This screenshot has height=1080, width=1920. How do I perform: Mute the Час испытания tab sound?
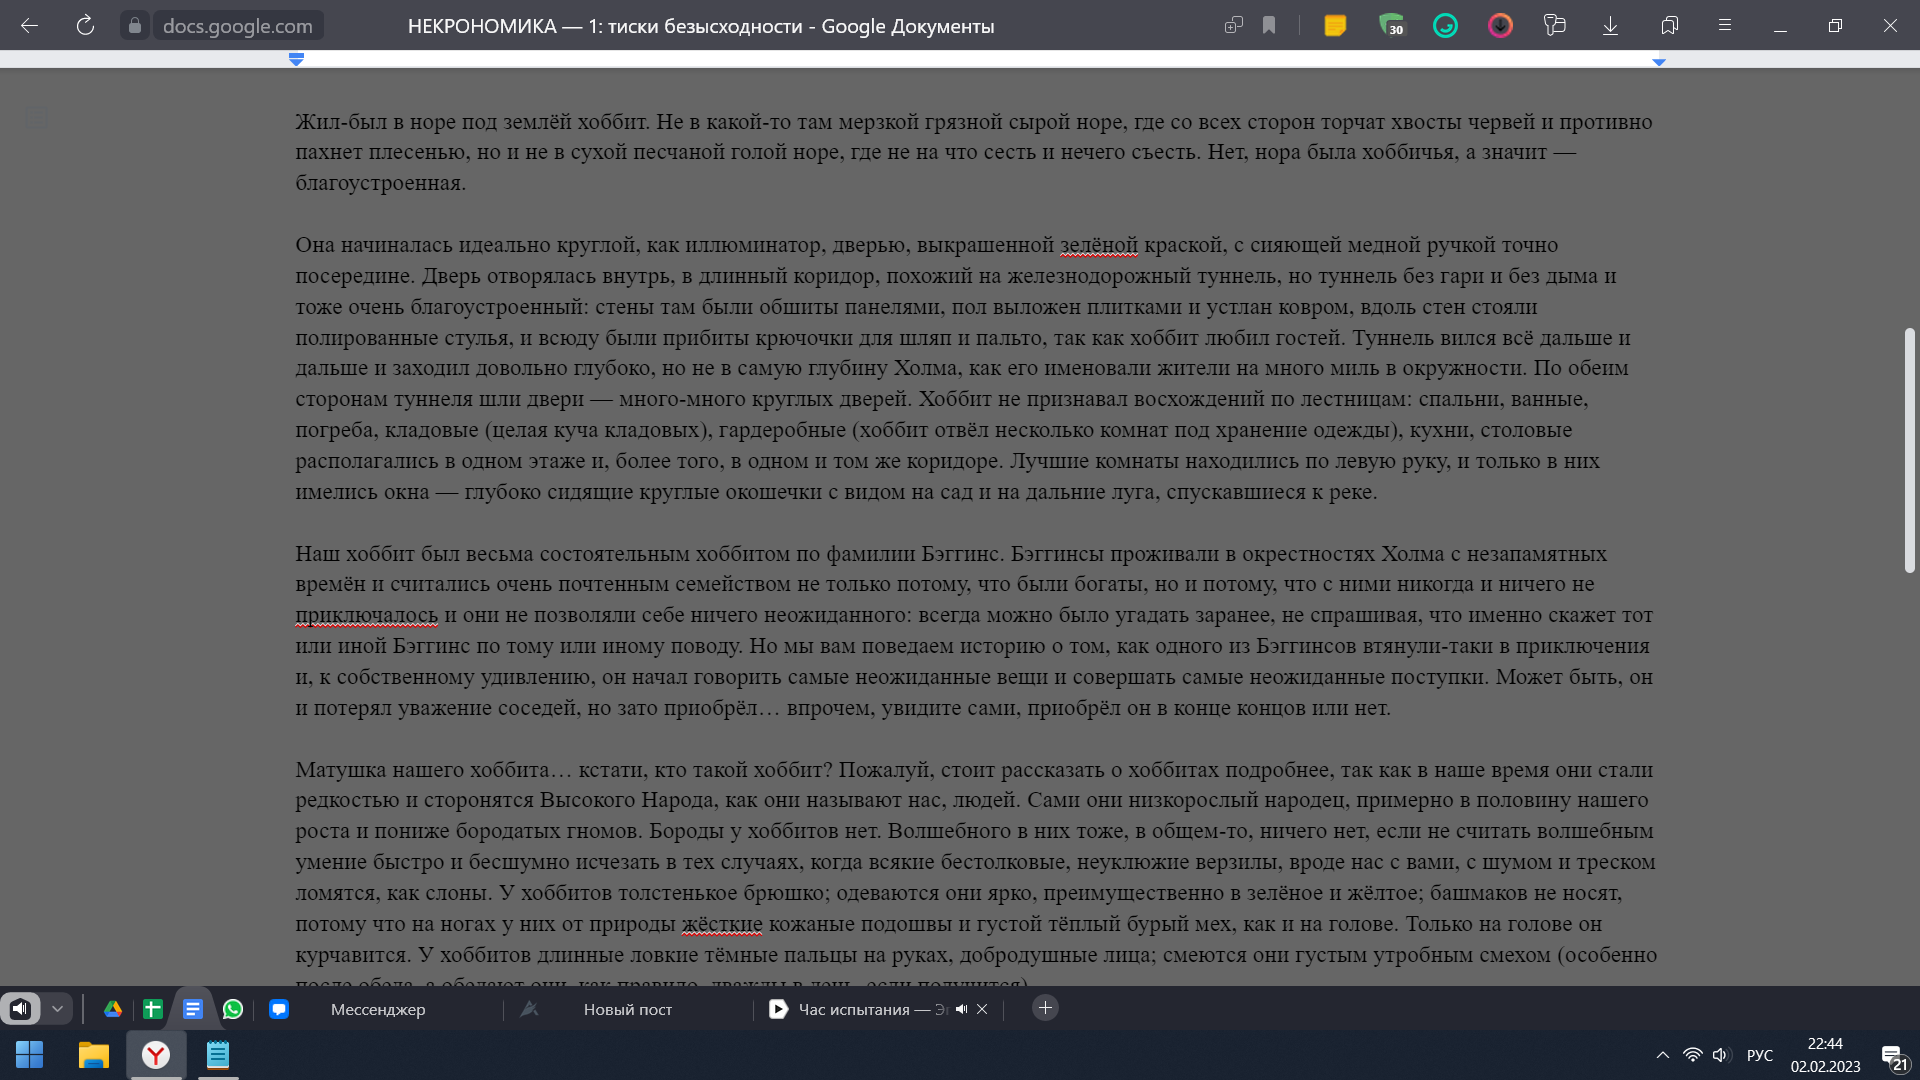coord(961,1009)
